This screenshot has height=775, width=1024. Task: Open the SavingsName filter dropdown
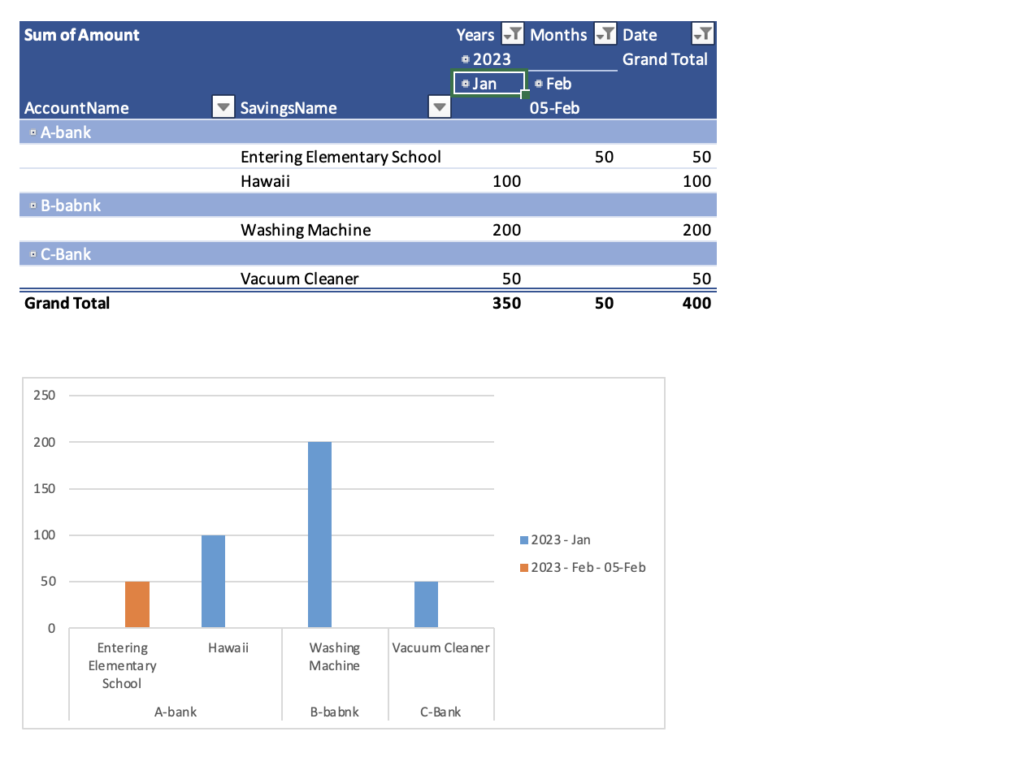coord(439,107)
